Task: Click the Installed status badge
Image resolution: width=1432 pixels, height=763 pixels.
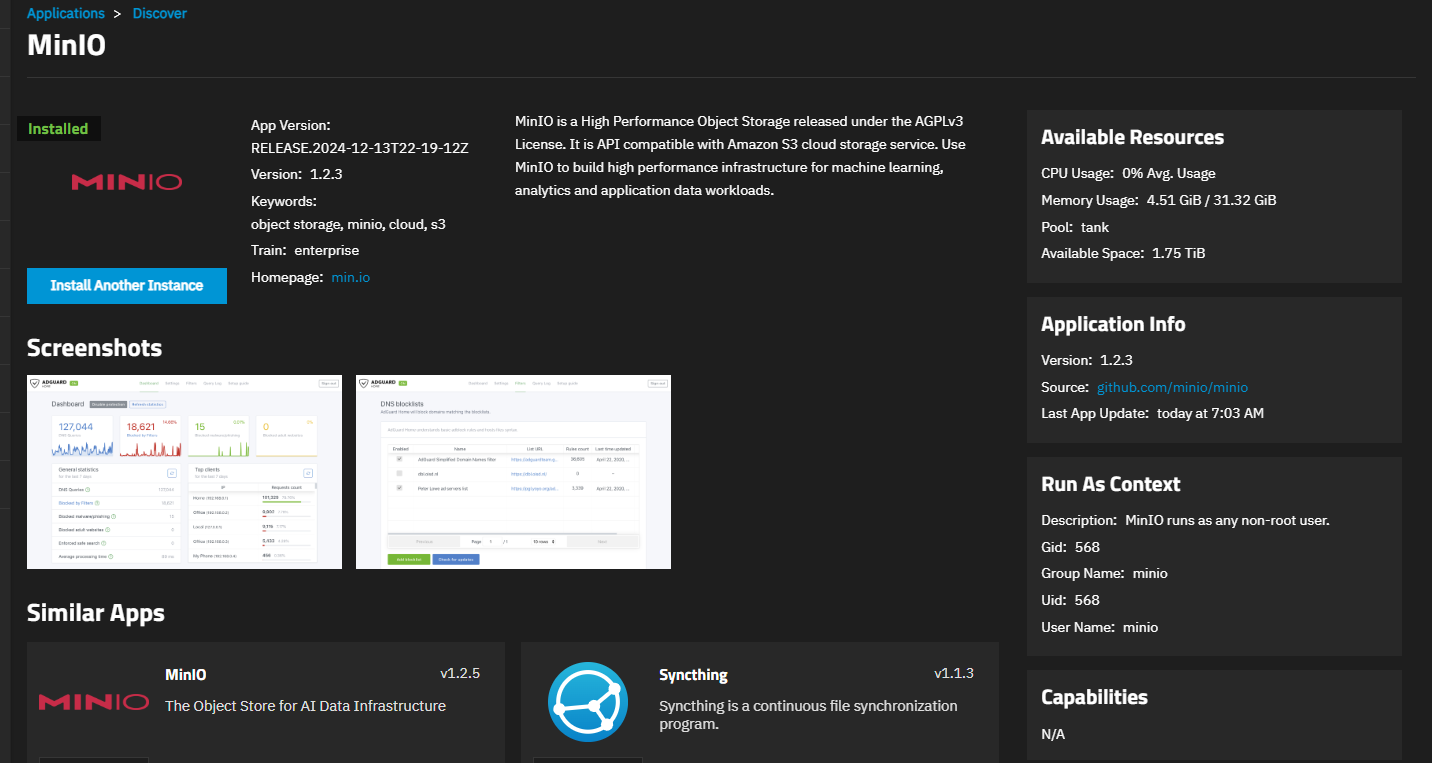Action: (x=58, y=129)
